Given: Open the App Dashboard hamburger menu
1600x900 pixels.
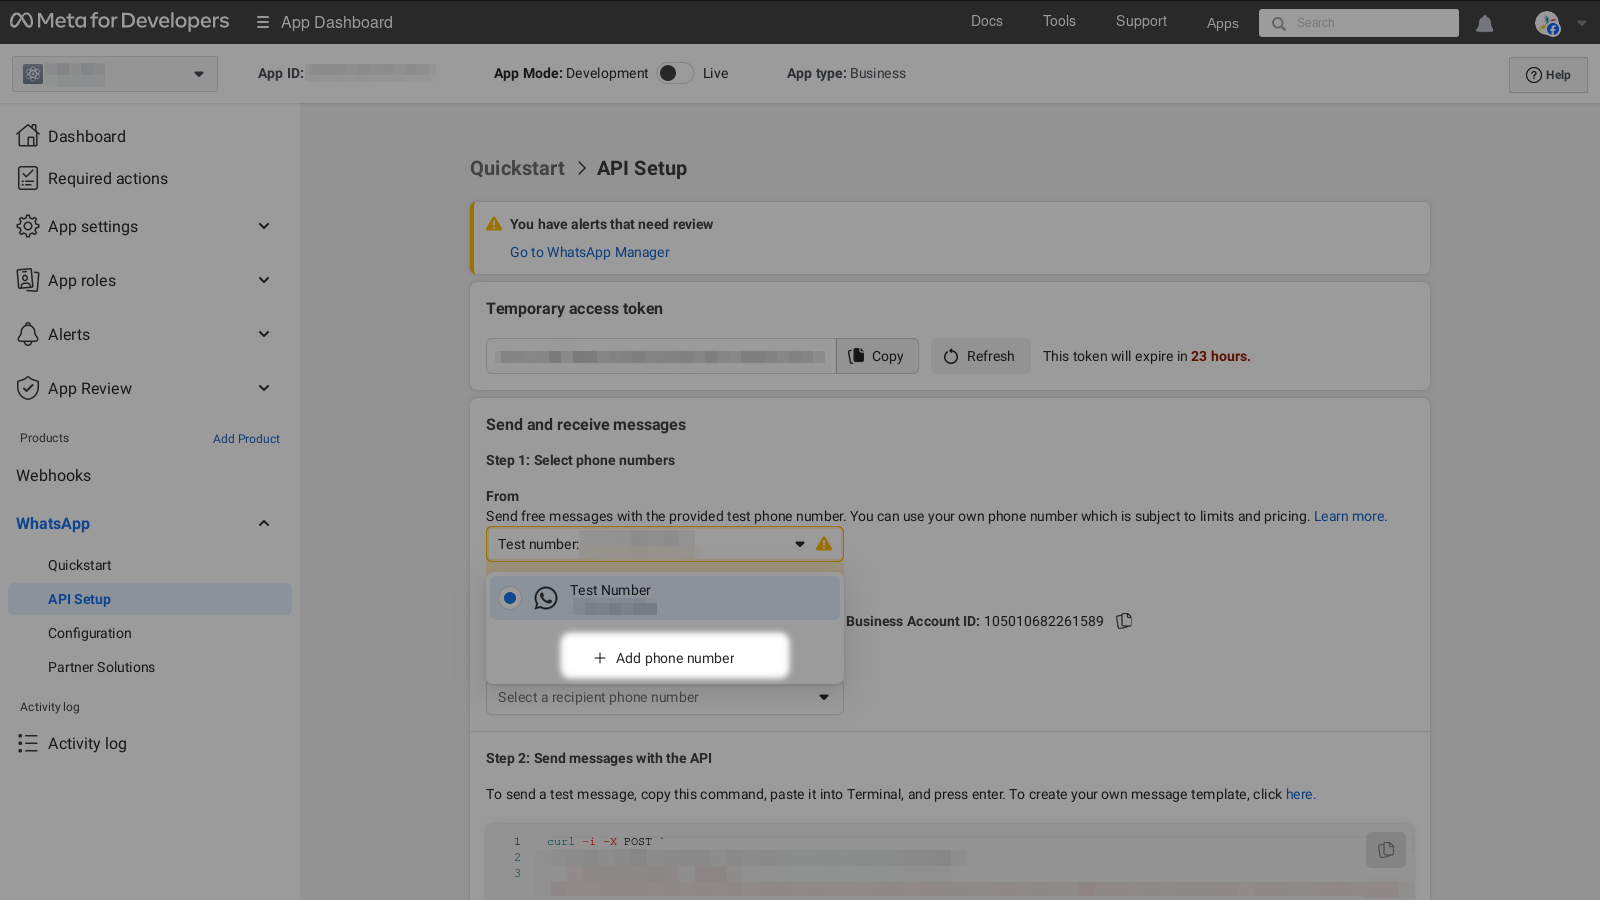Looking at the screenshot, I should 263,22.
